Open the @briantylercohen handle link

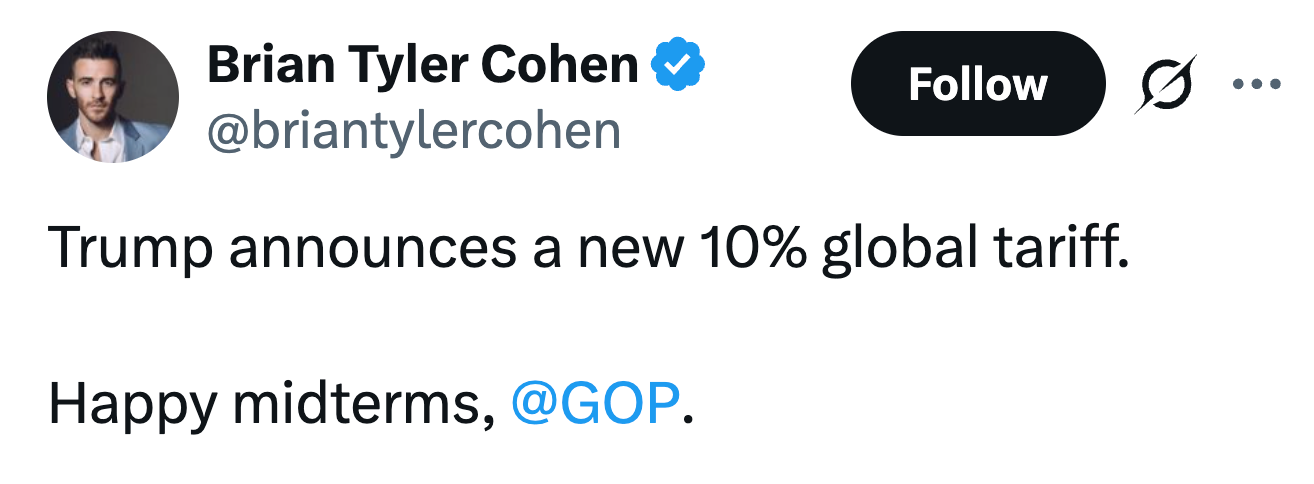pos(413,131)
